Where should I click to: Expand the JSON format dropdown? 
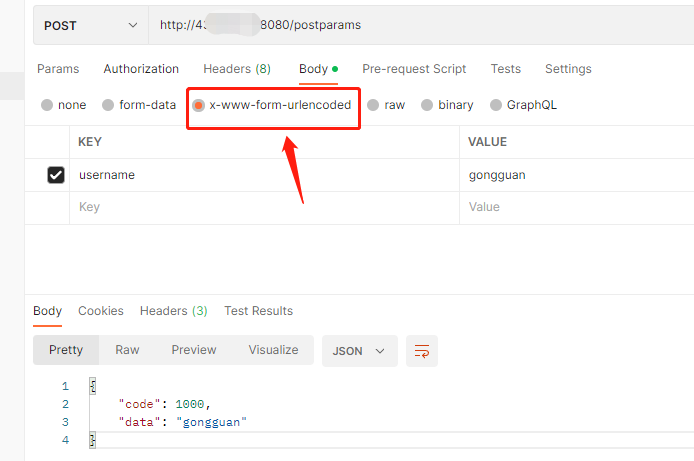pyautogui.click(x=359, y=351)
